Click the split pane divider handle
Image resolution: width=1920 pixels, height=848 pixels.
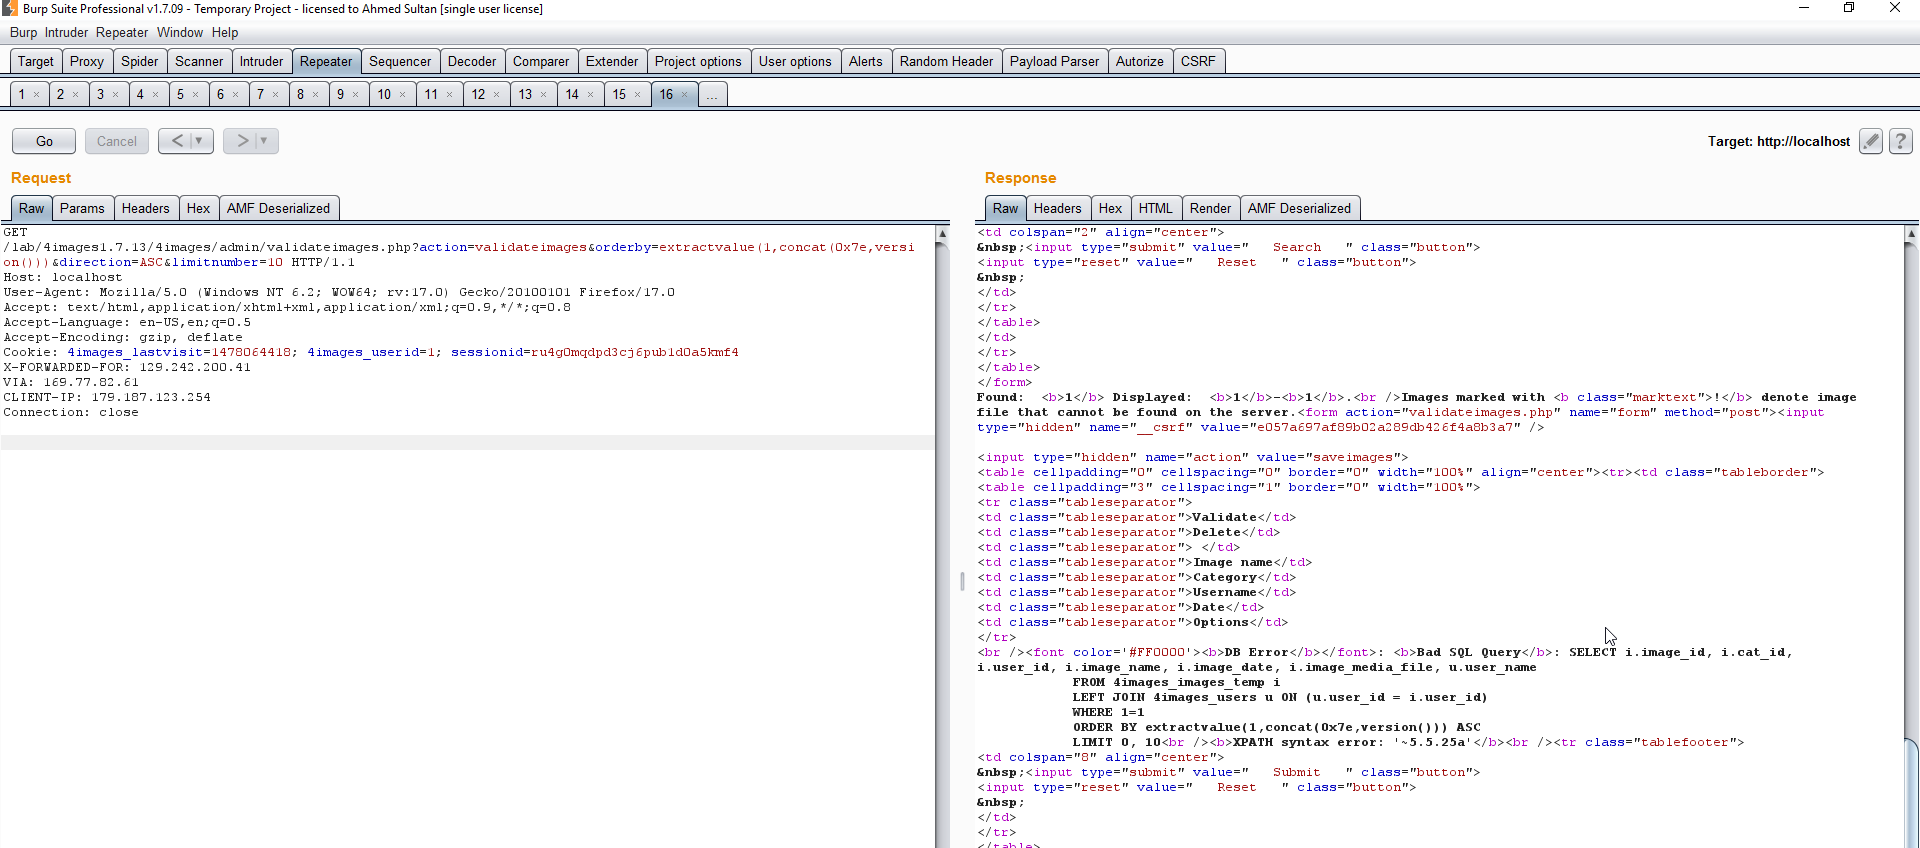(962, 580)
